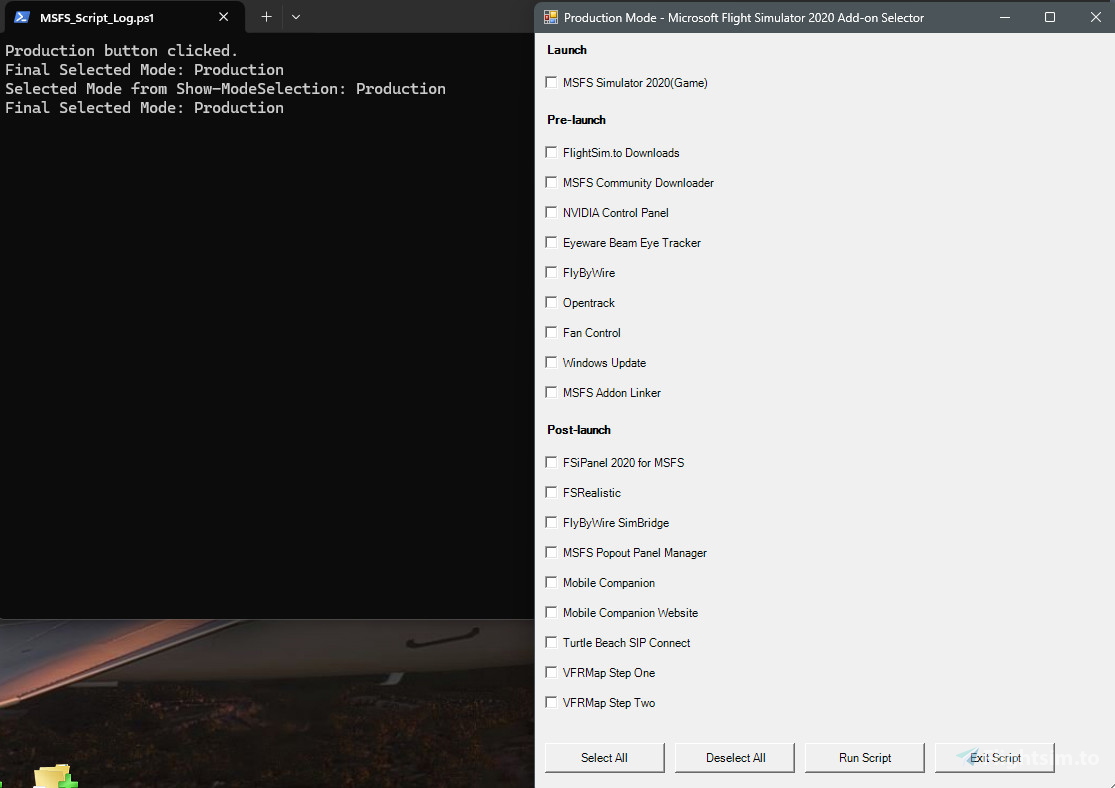The width and height of the screenshot is (1115, 788).
Task: Enable FSRealistic under Post-launch
Action: (x=551, y=492)
